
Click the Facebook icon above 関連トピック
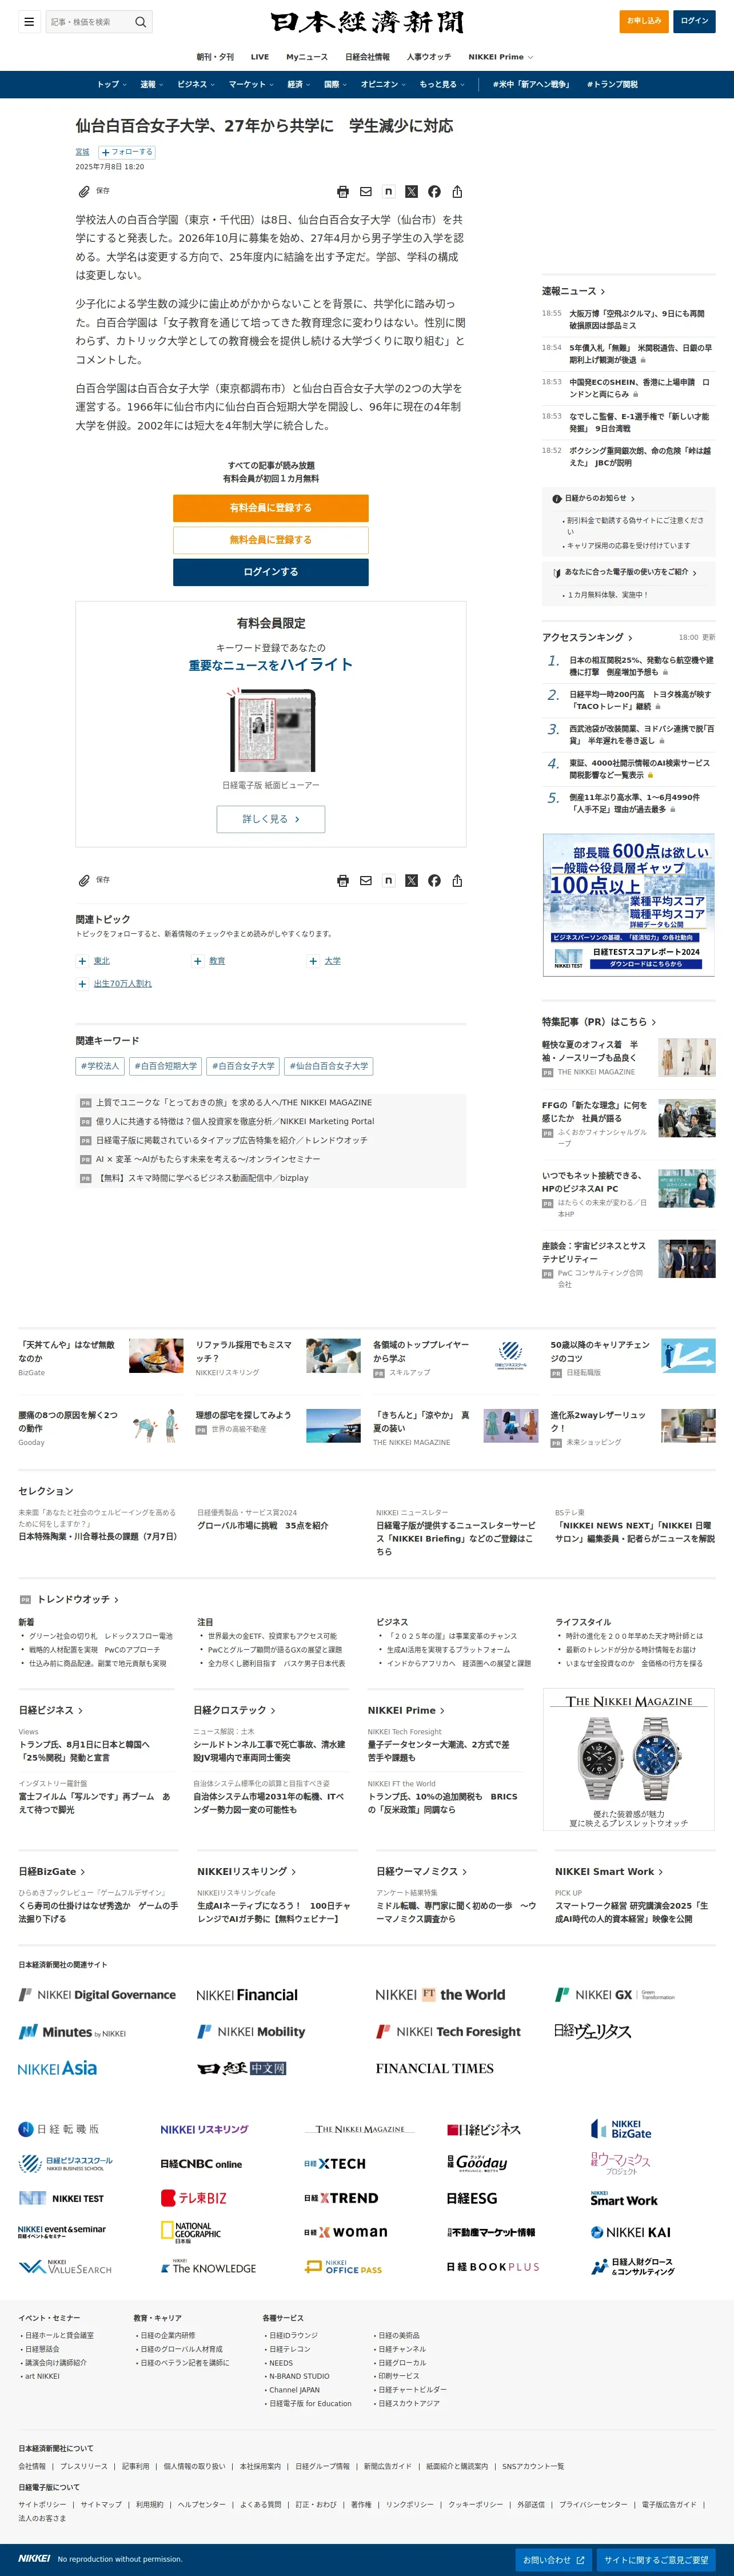(x=434, y=880)
